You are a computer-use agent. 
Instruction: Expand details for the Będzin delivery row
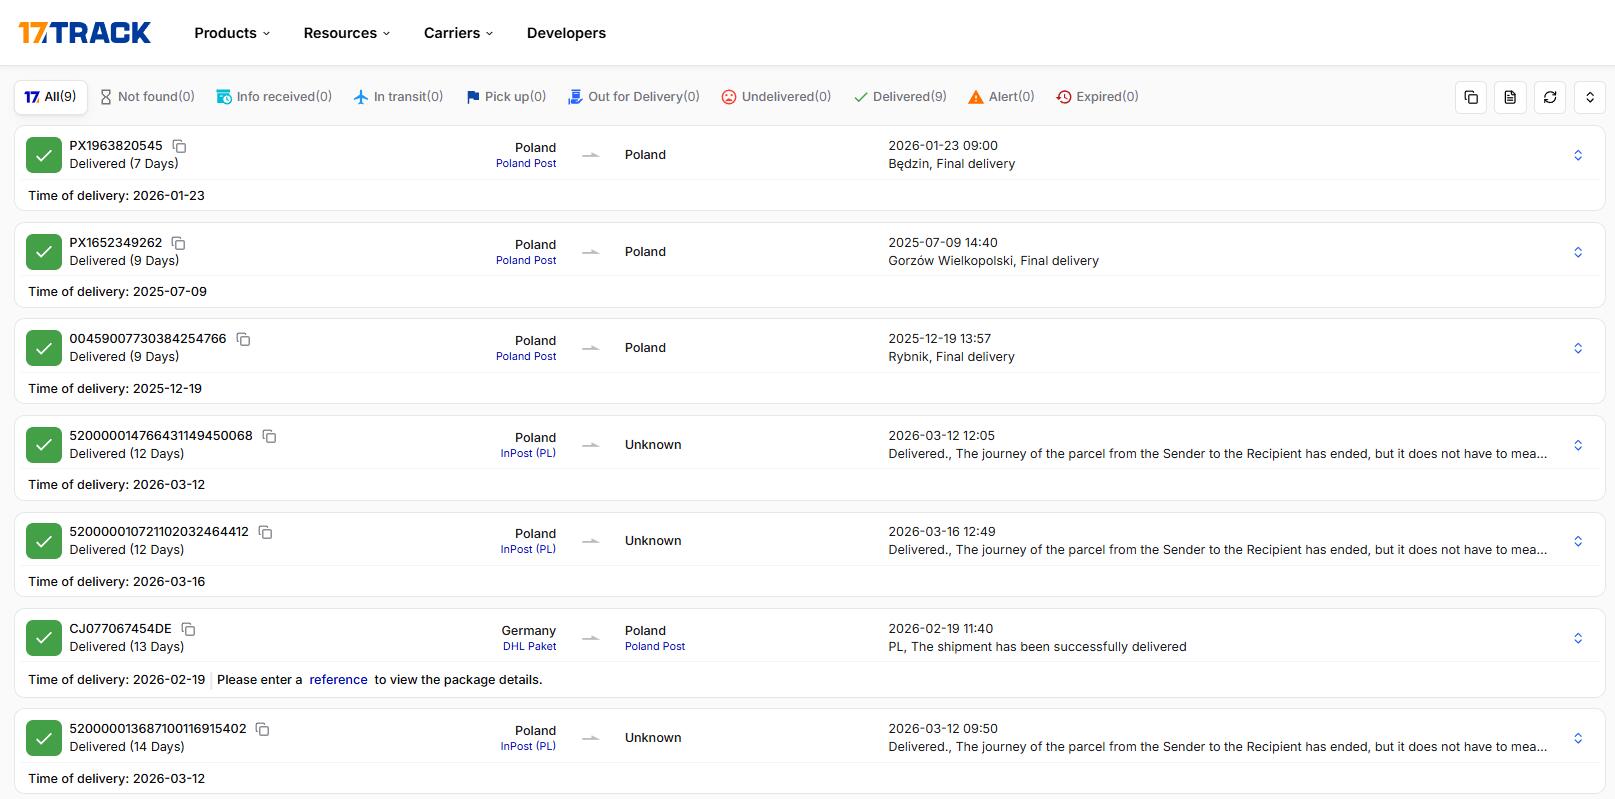[1577, 155]
